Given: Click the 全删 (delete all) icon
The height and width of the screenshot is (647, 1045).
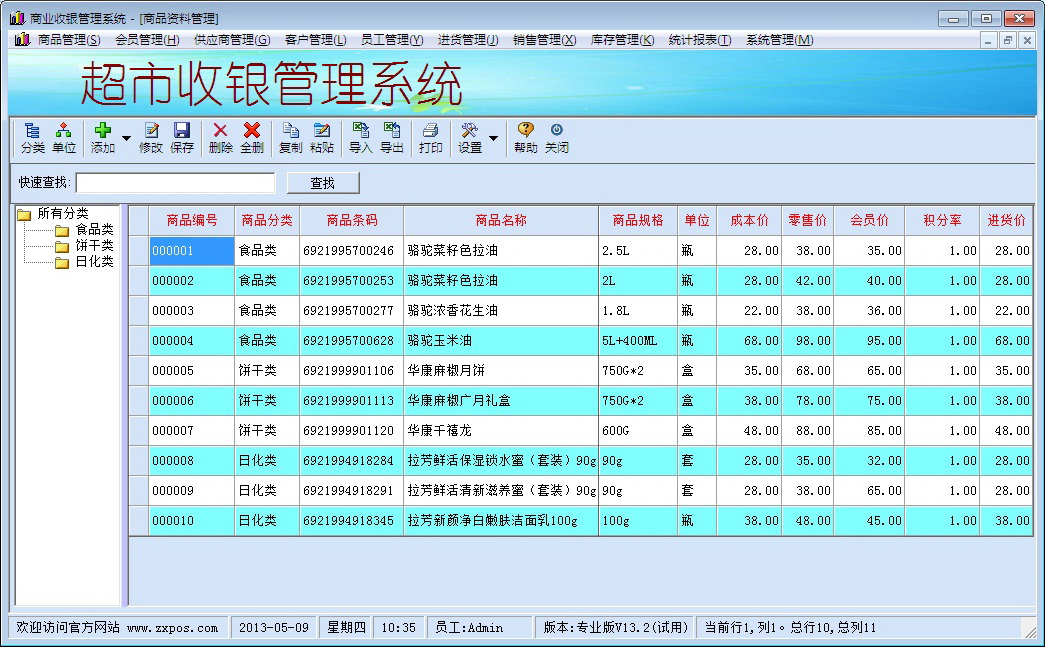Looking at the screenshot, I should pos(252,137).
